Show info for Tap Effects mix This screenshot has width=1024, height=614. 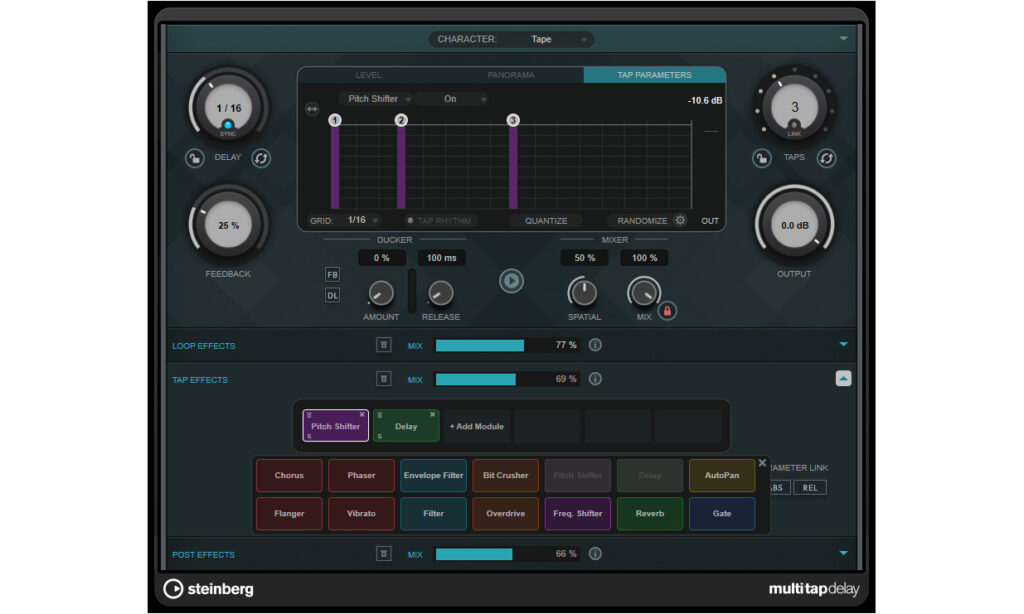[x=595, y=379]
